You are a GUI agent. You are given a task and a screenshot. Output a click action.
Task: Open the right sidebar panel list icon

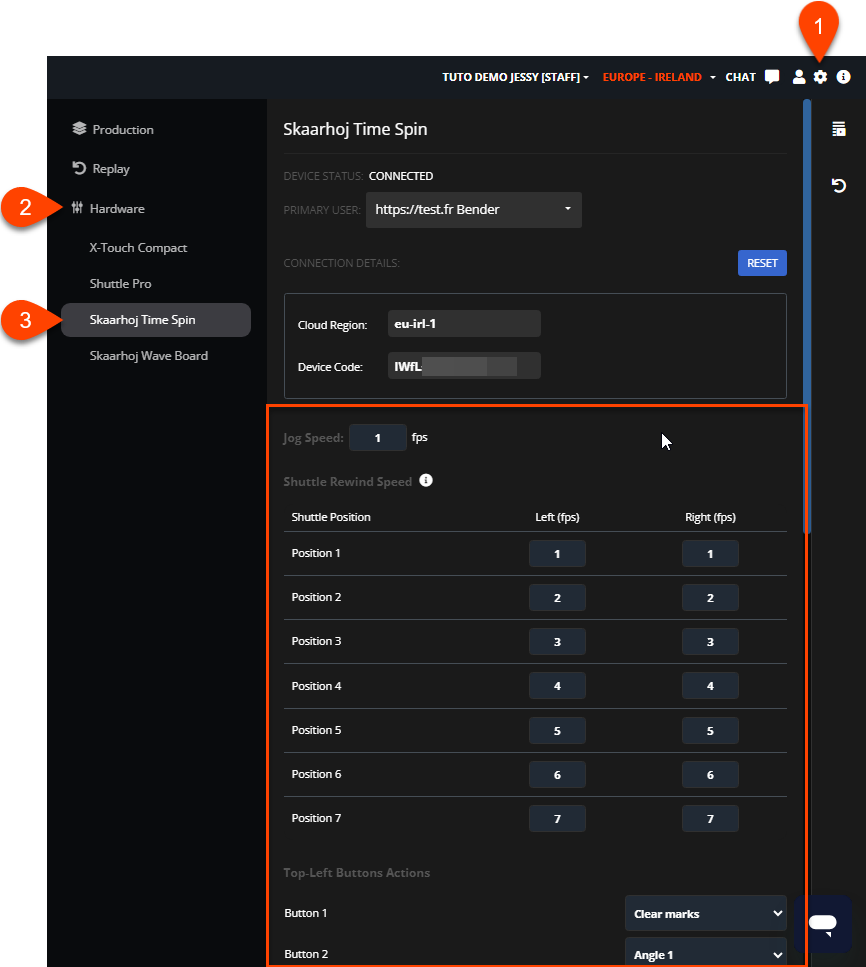coord(839,129)
